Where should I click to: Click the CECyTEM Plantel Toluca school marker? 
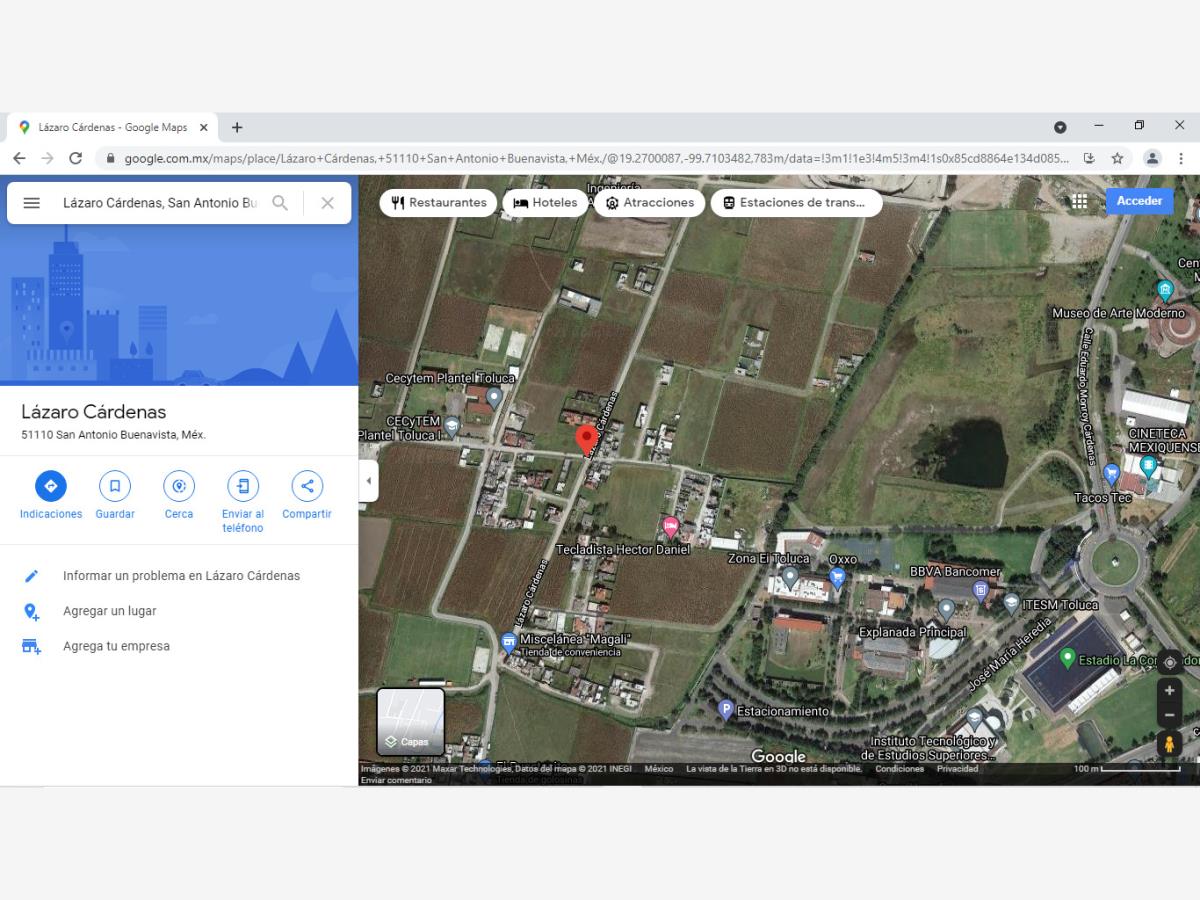451,426
